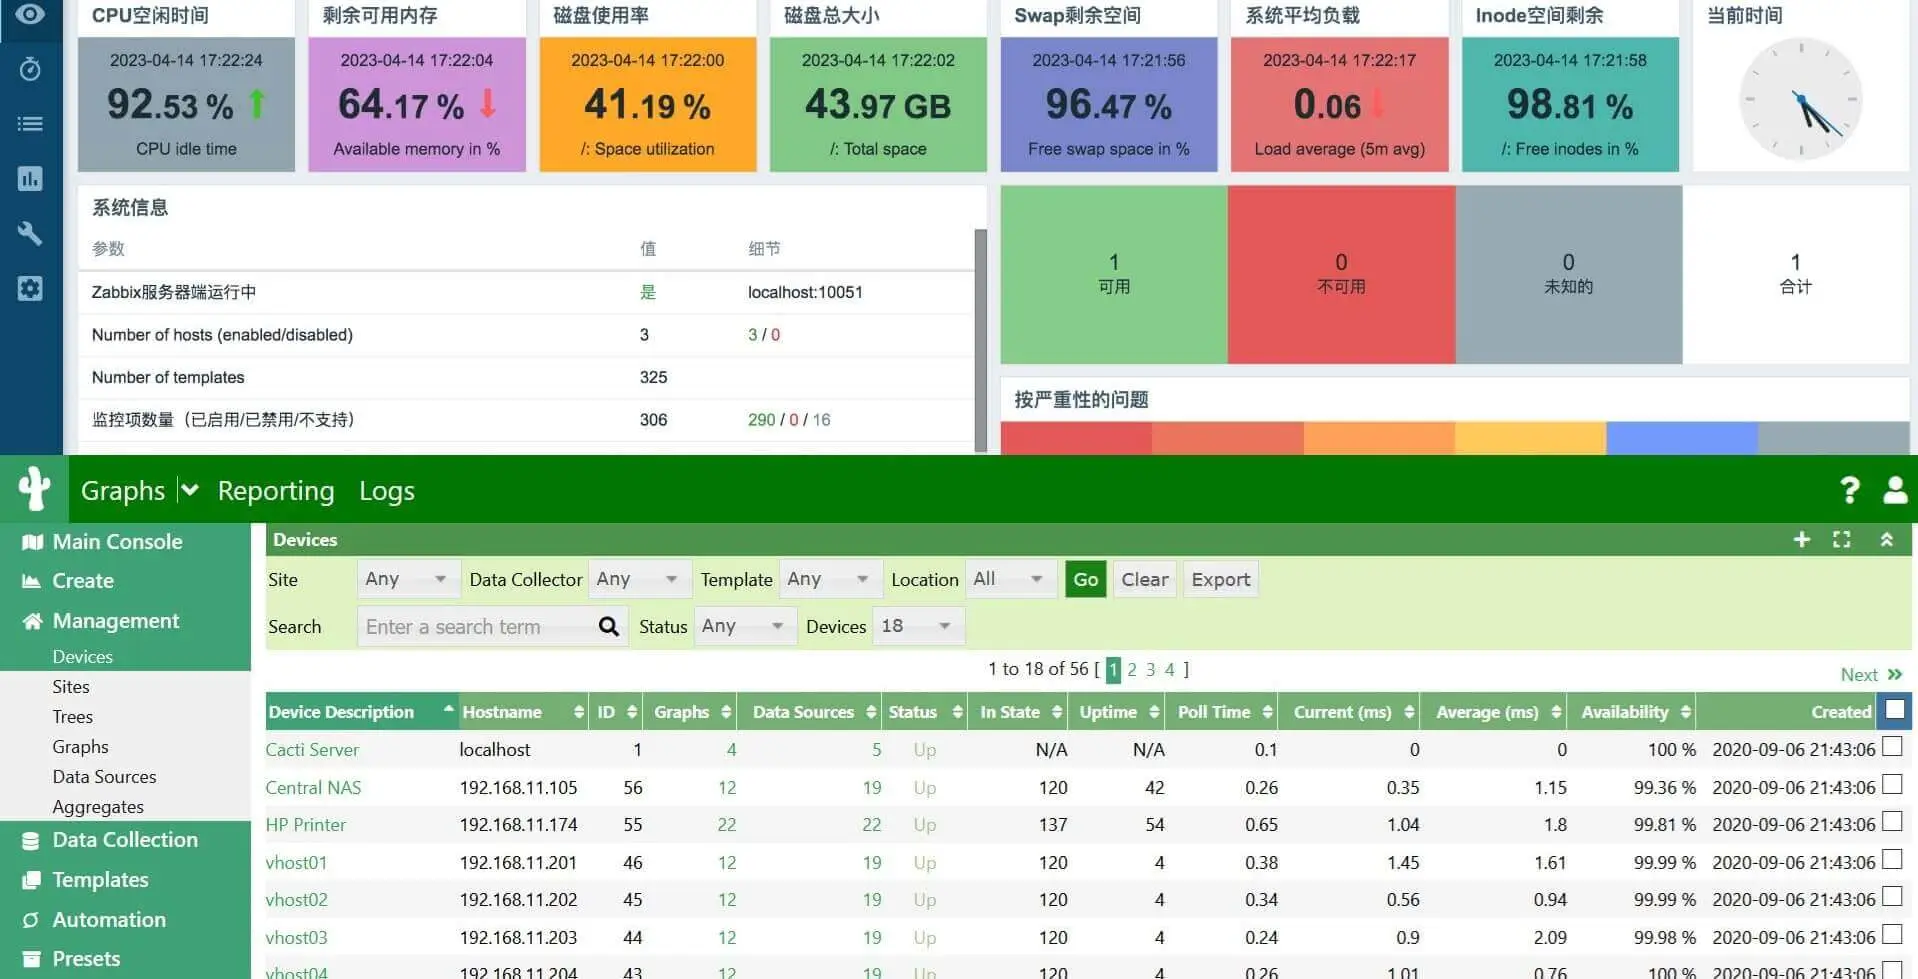Select the Central NAS row checkbox
Image resolution: width=1918 pixels, height=979 pixels.
[1891, 785]
